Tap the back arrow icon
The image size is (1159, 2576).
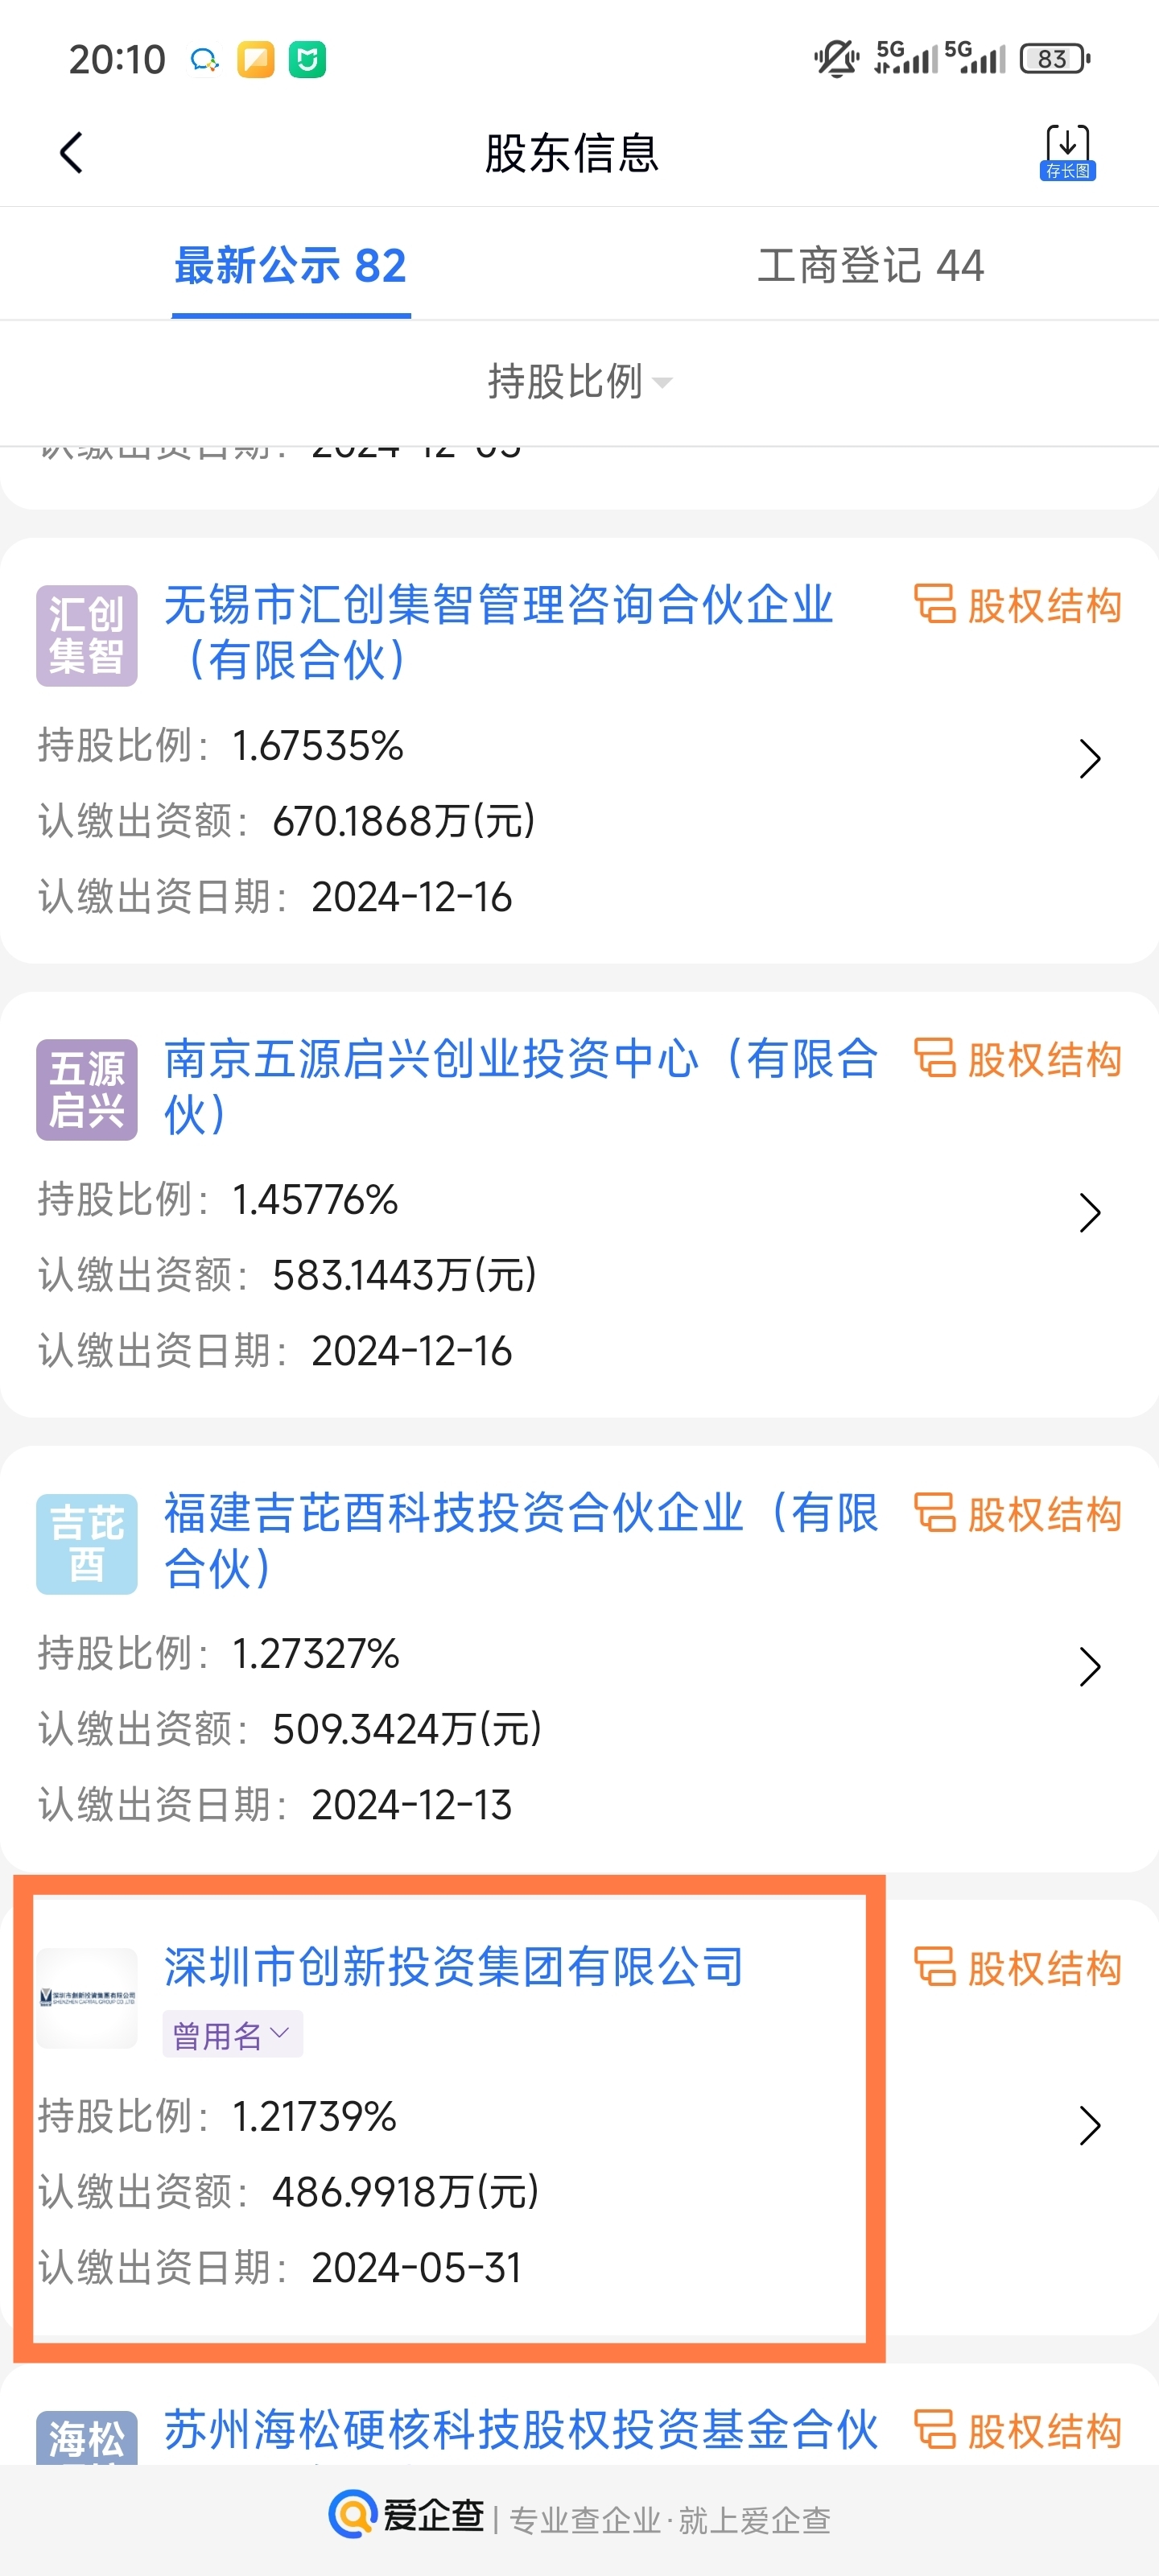coord(71,153)
